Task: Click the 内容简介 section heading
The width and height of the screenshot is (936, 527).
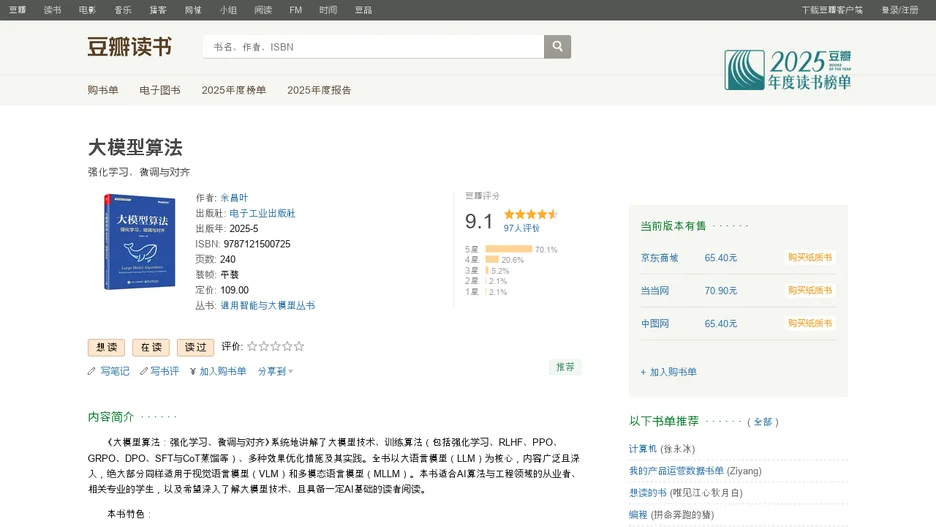Action: (x=111, y=417)
